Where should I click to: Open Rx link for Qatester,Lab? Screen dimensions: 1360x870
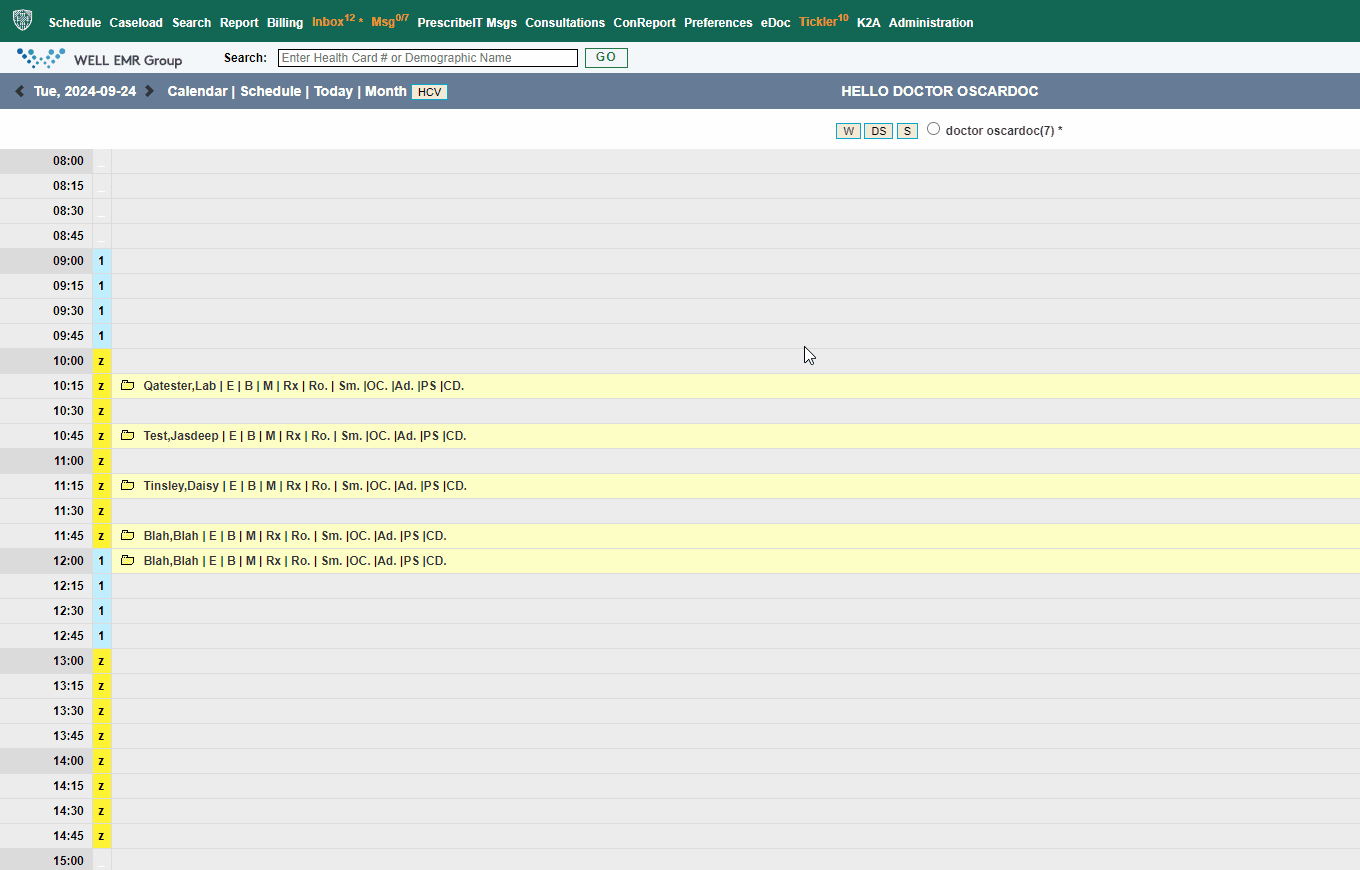(x=291, y=386)
